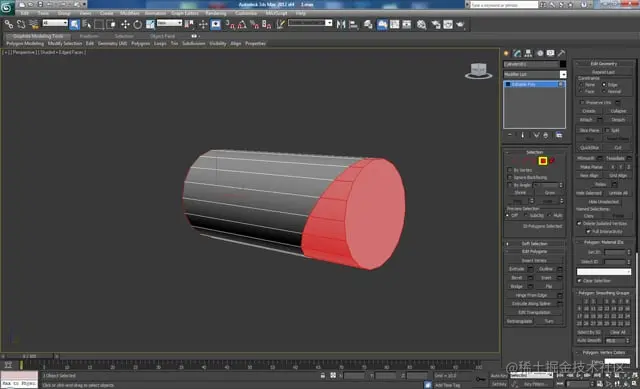Image resolution: width=640 pixels, height=389 pixels.
Task: Click the Align tool icon
Action: pos(353,24)
